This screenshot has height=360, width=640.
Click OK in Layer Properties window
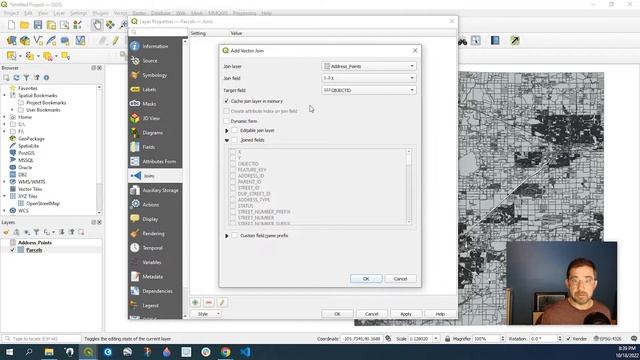tap(337, 314)
